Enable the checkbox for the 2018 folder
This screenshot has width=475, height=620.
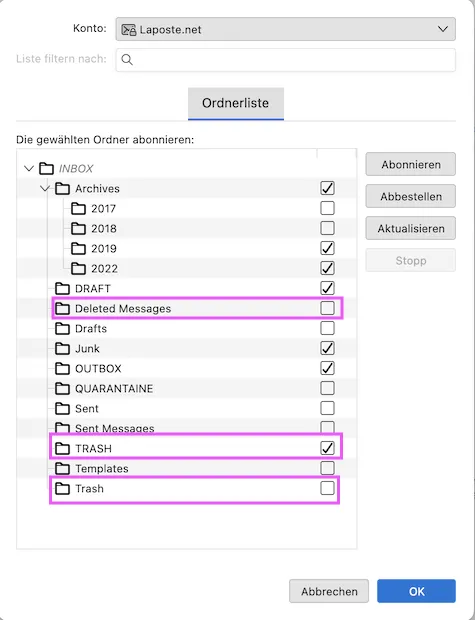(x=327, y=228)
